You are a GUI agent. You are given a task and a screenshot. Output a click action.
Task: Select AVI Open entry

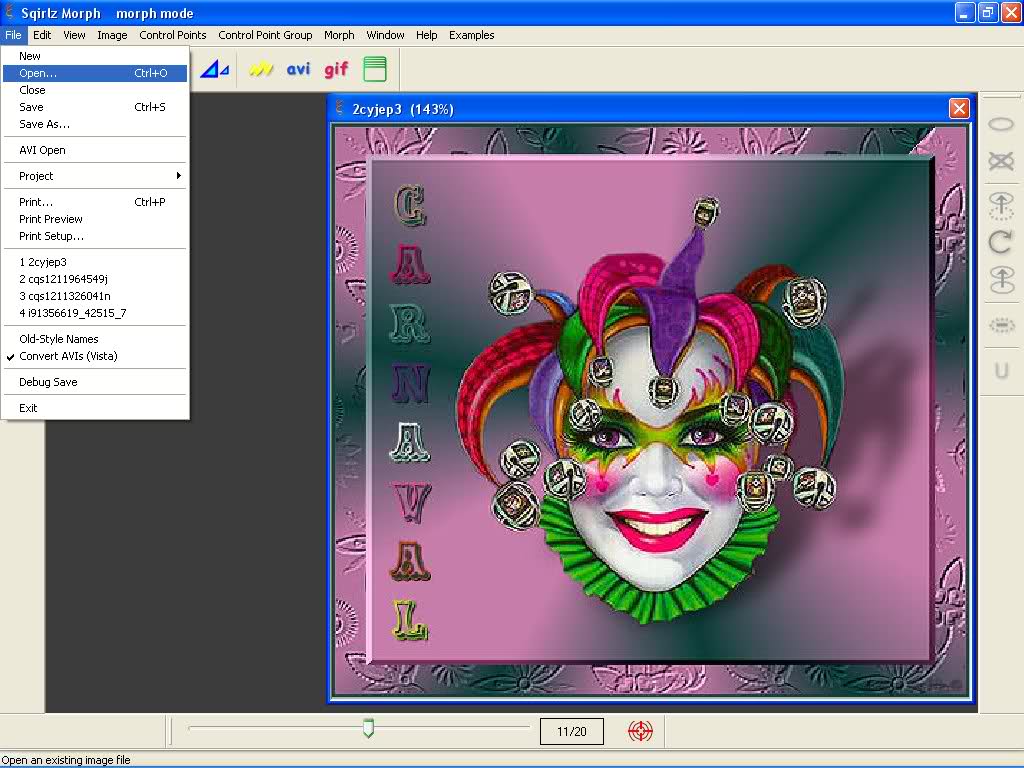(95, 150)
